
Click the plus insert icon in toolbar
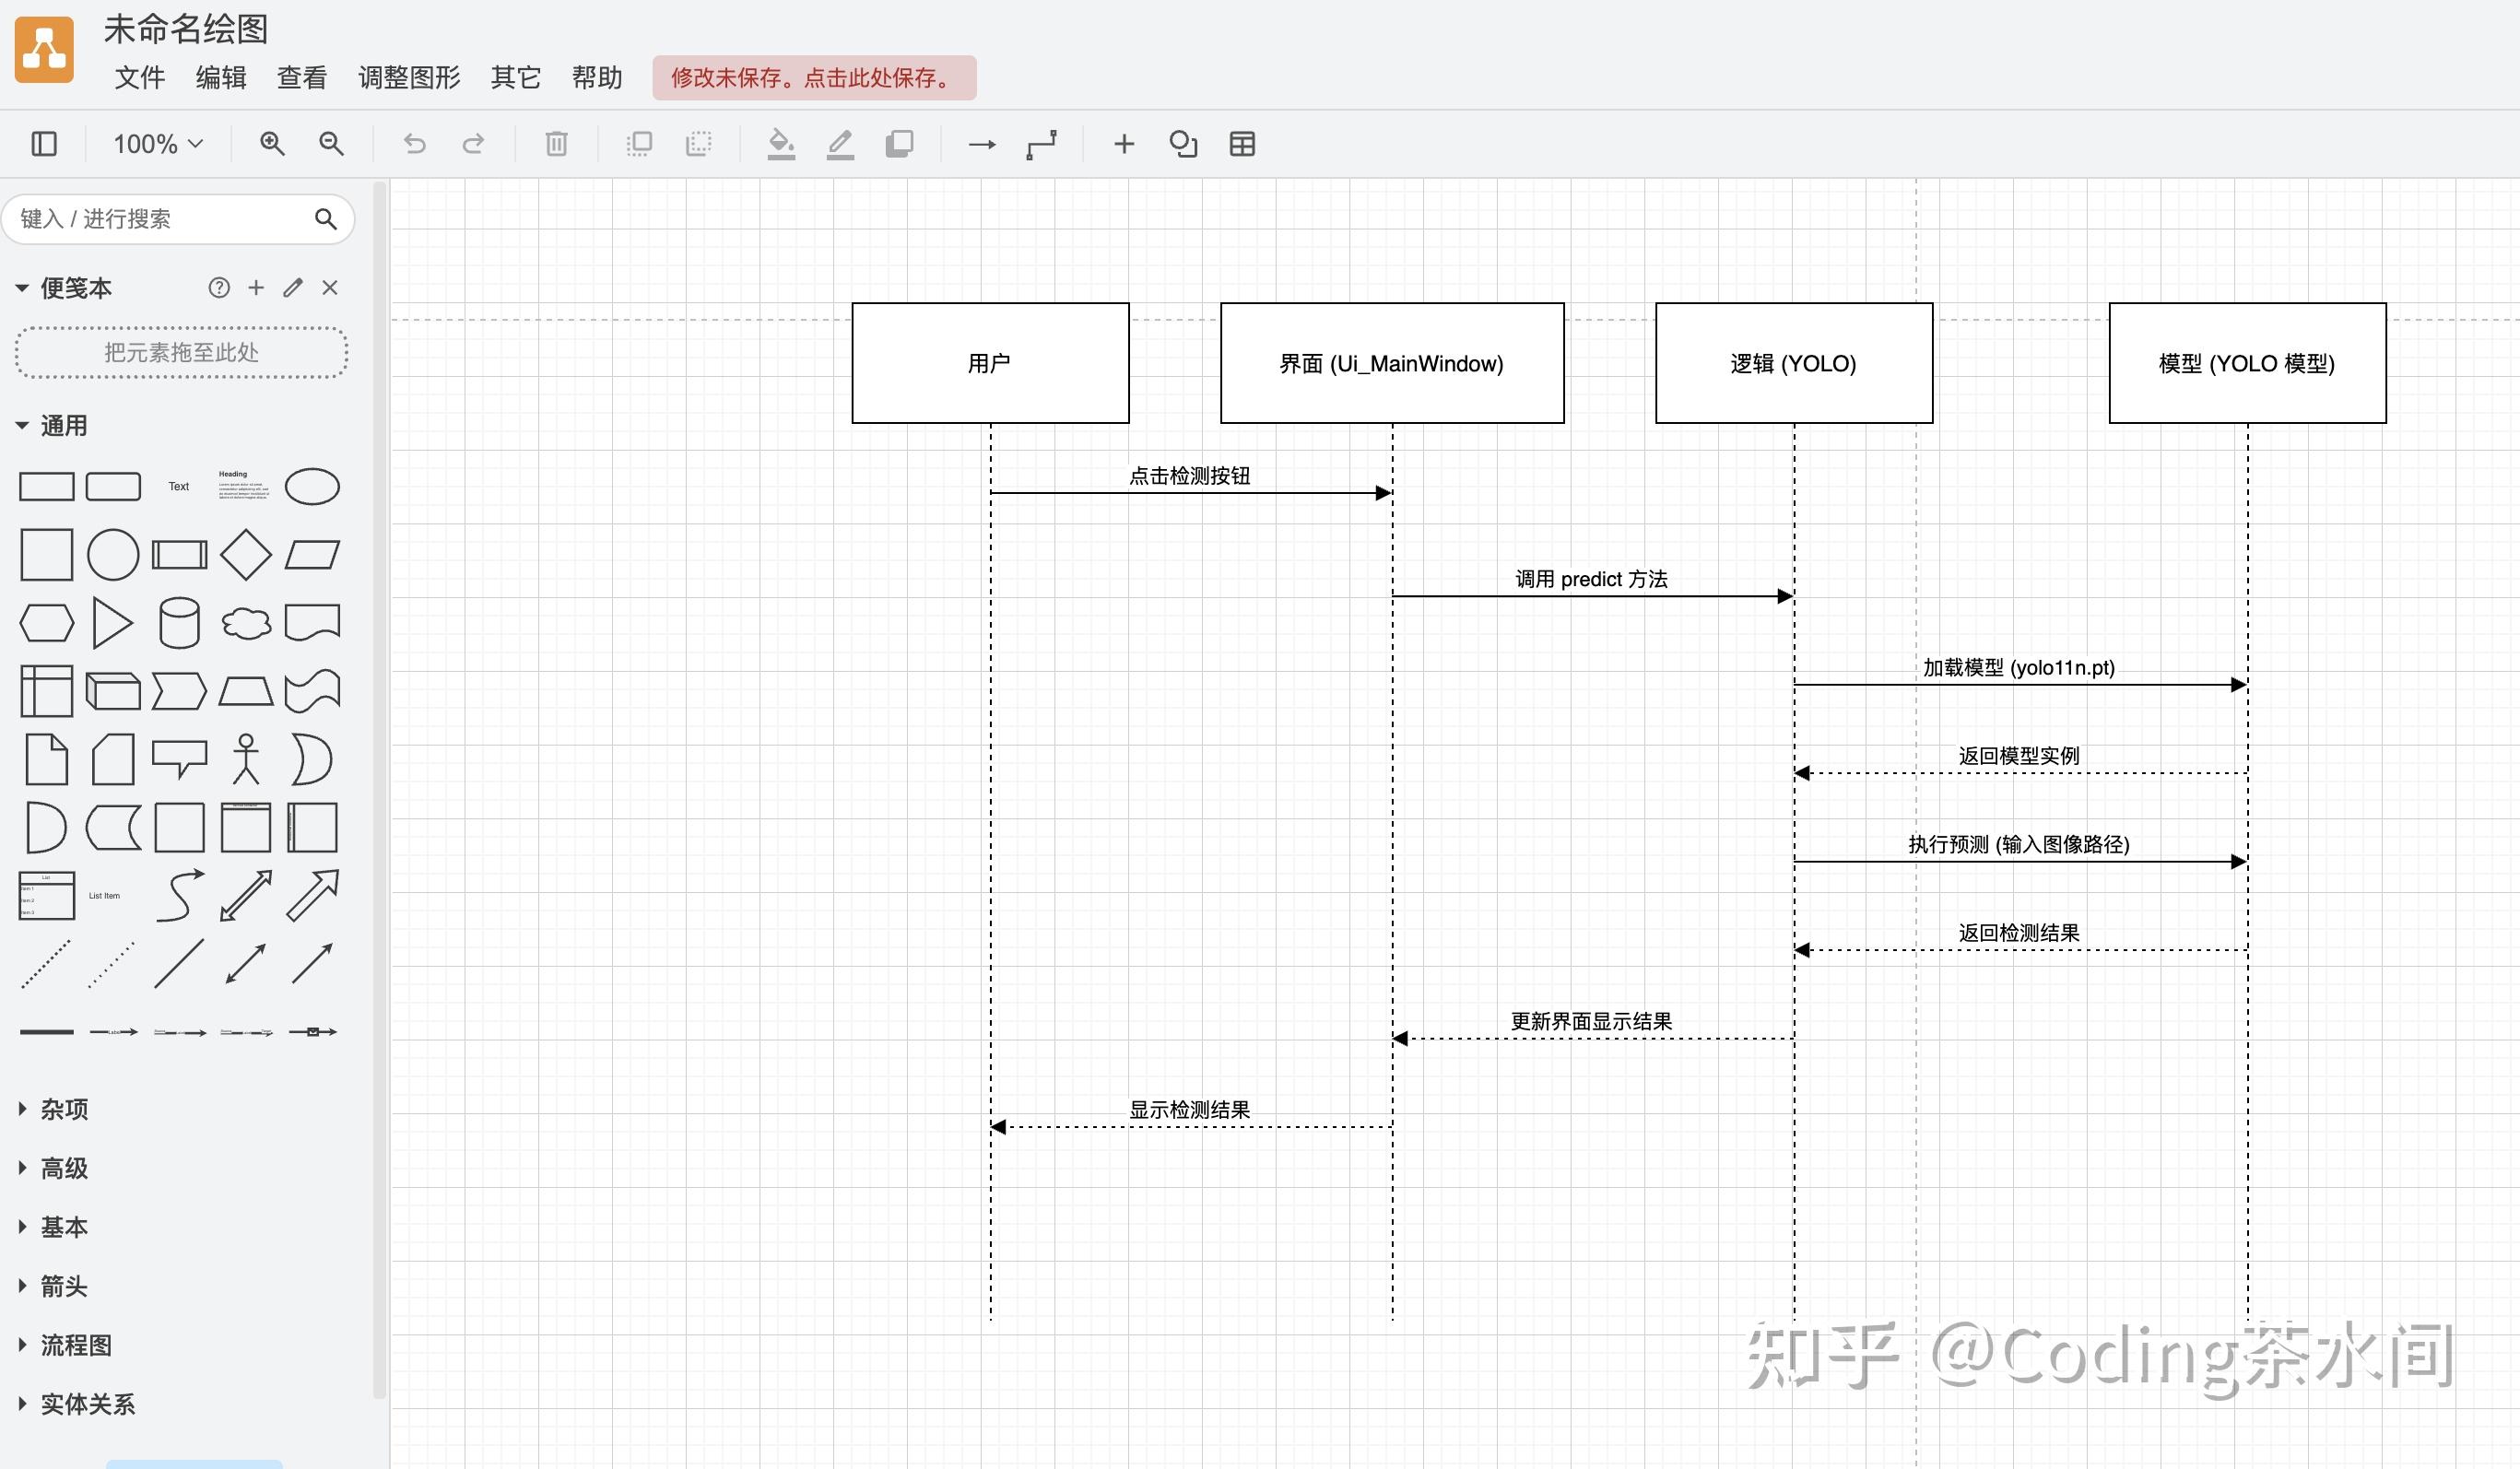1125,143
